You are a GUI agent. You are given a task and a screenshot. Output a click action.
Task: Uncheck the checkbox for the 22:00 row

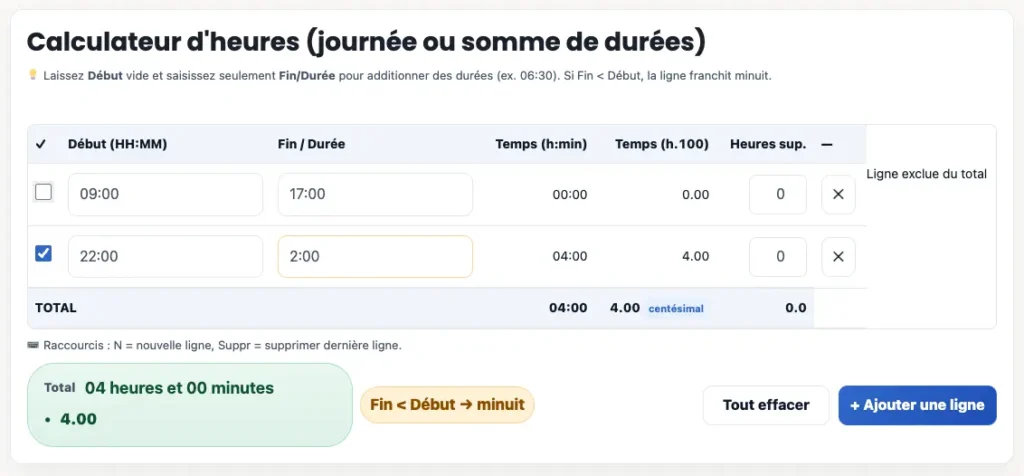(44, 254)
